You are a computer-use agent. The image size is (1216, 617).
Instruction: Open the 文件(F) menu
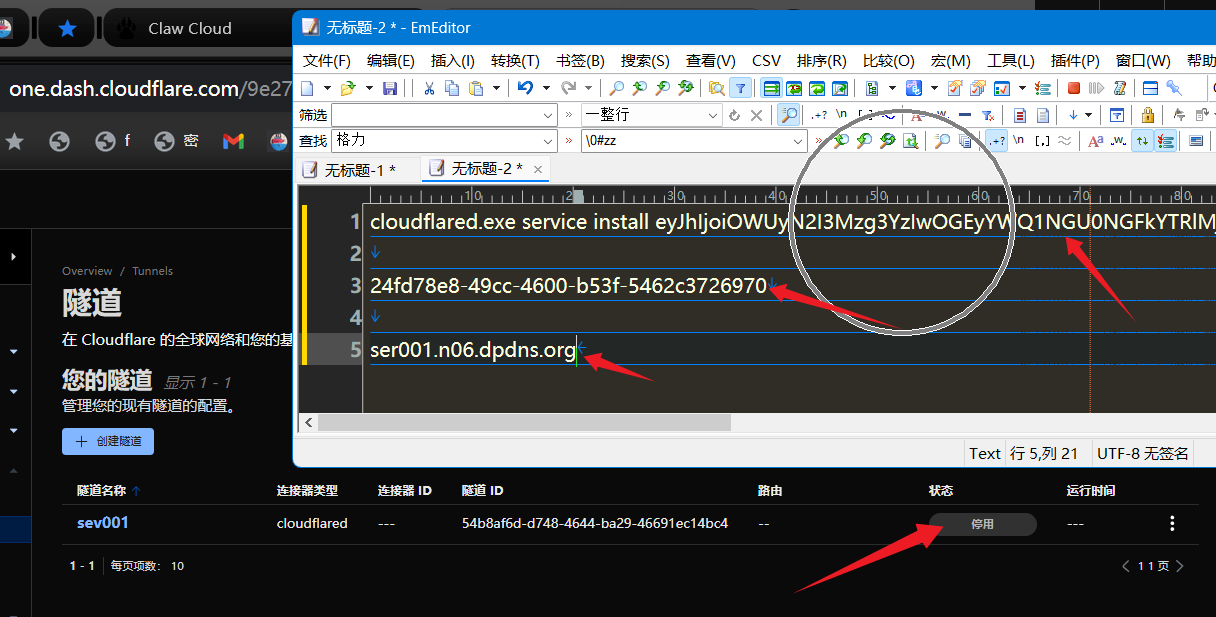pyautogui.click(x=327, y=60)
